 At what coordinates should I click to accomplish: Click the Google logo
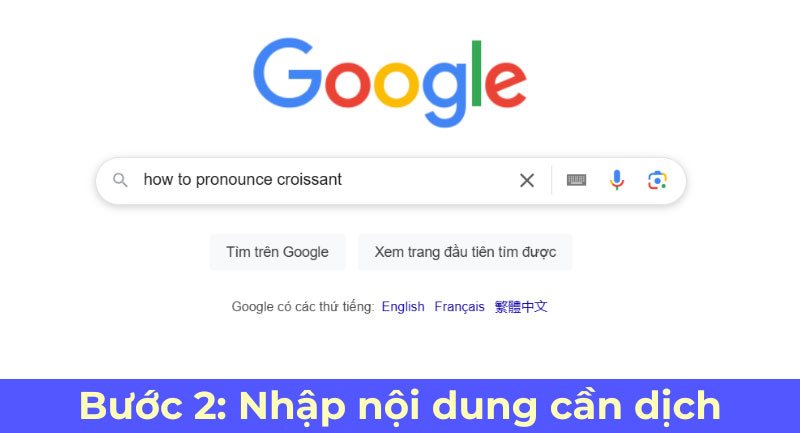[x=390, y=82]
